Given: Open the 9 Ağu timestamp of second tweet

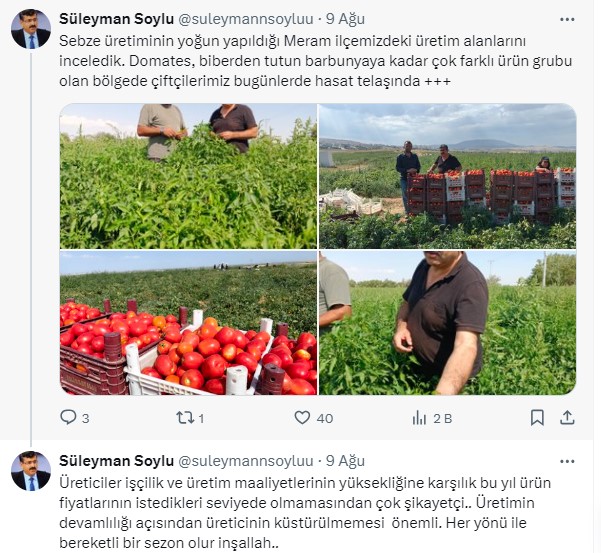Looking at the screenshot, I should (x=345, y=461).
